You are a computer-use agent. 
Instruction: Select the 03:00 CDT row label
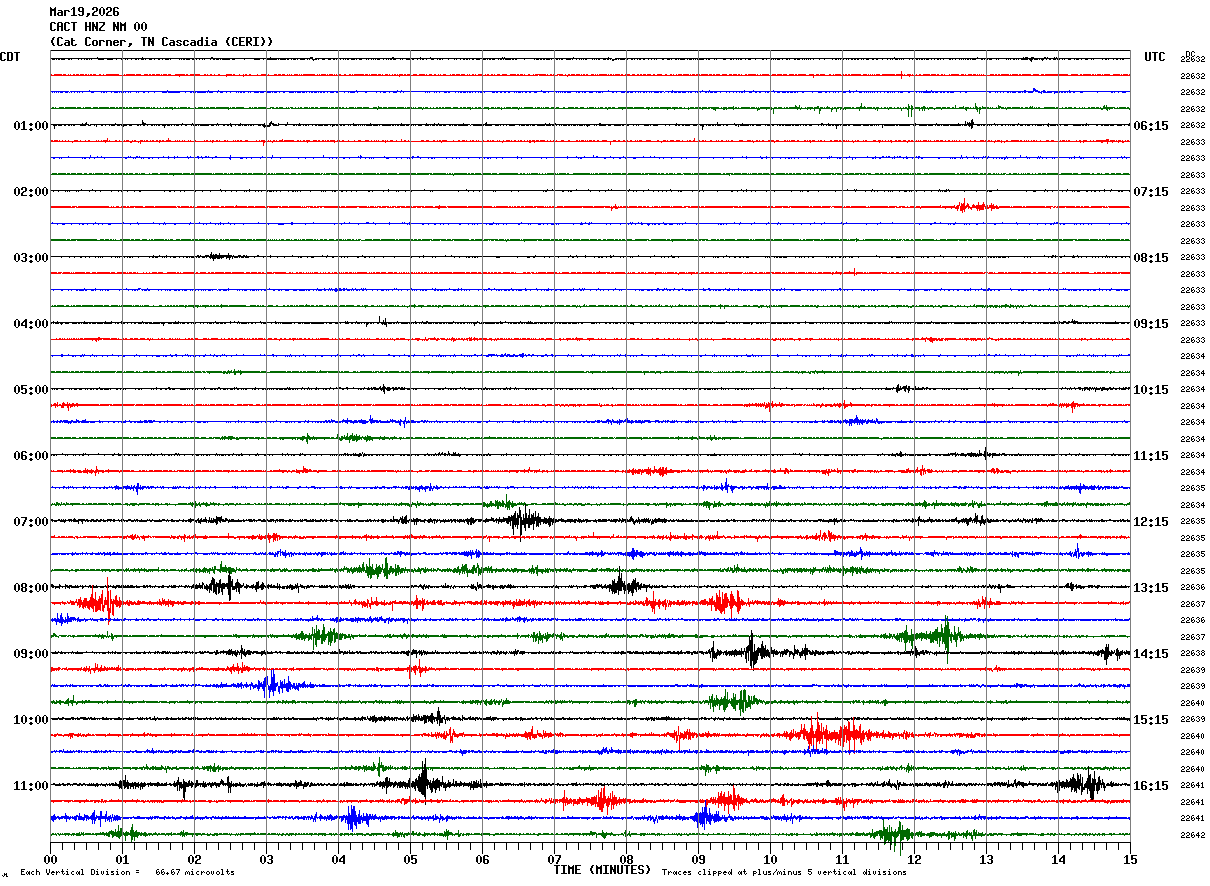point(31,258)
